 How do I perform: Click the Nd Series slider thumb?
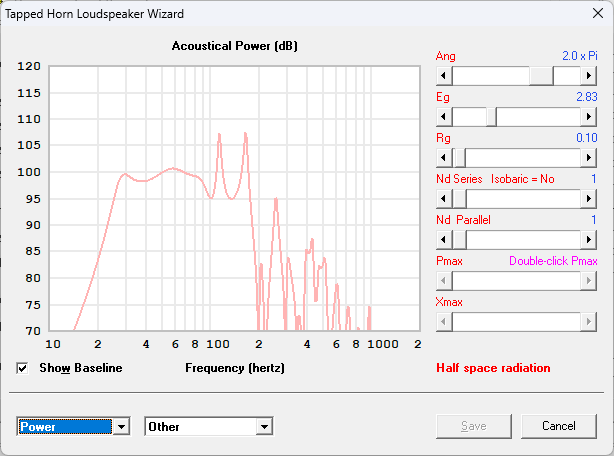pos(459,199)
